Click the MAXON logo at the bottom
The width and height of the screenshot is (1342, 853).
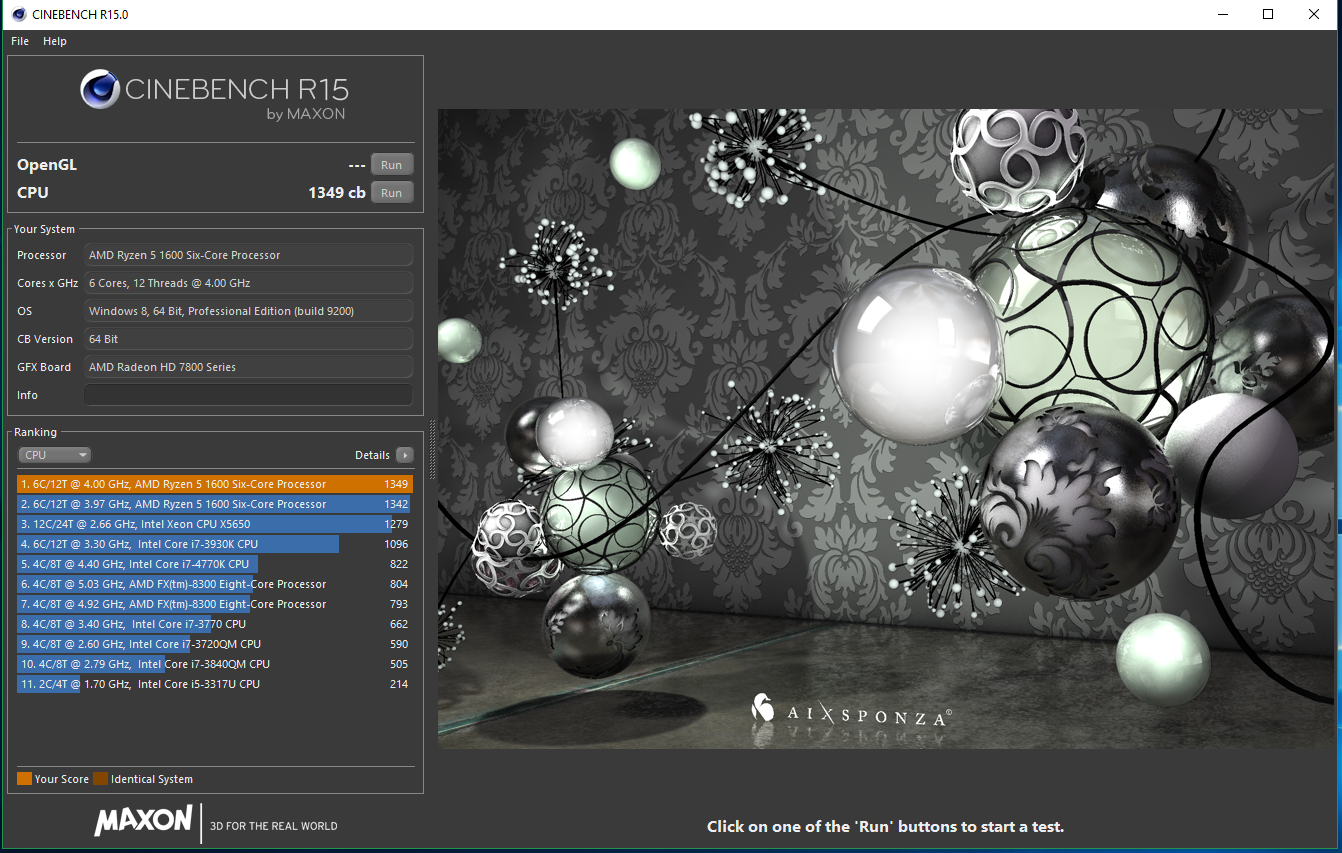[x=143, y=820]
